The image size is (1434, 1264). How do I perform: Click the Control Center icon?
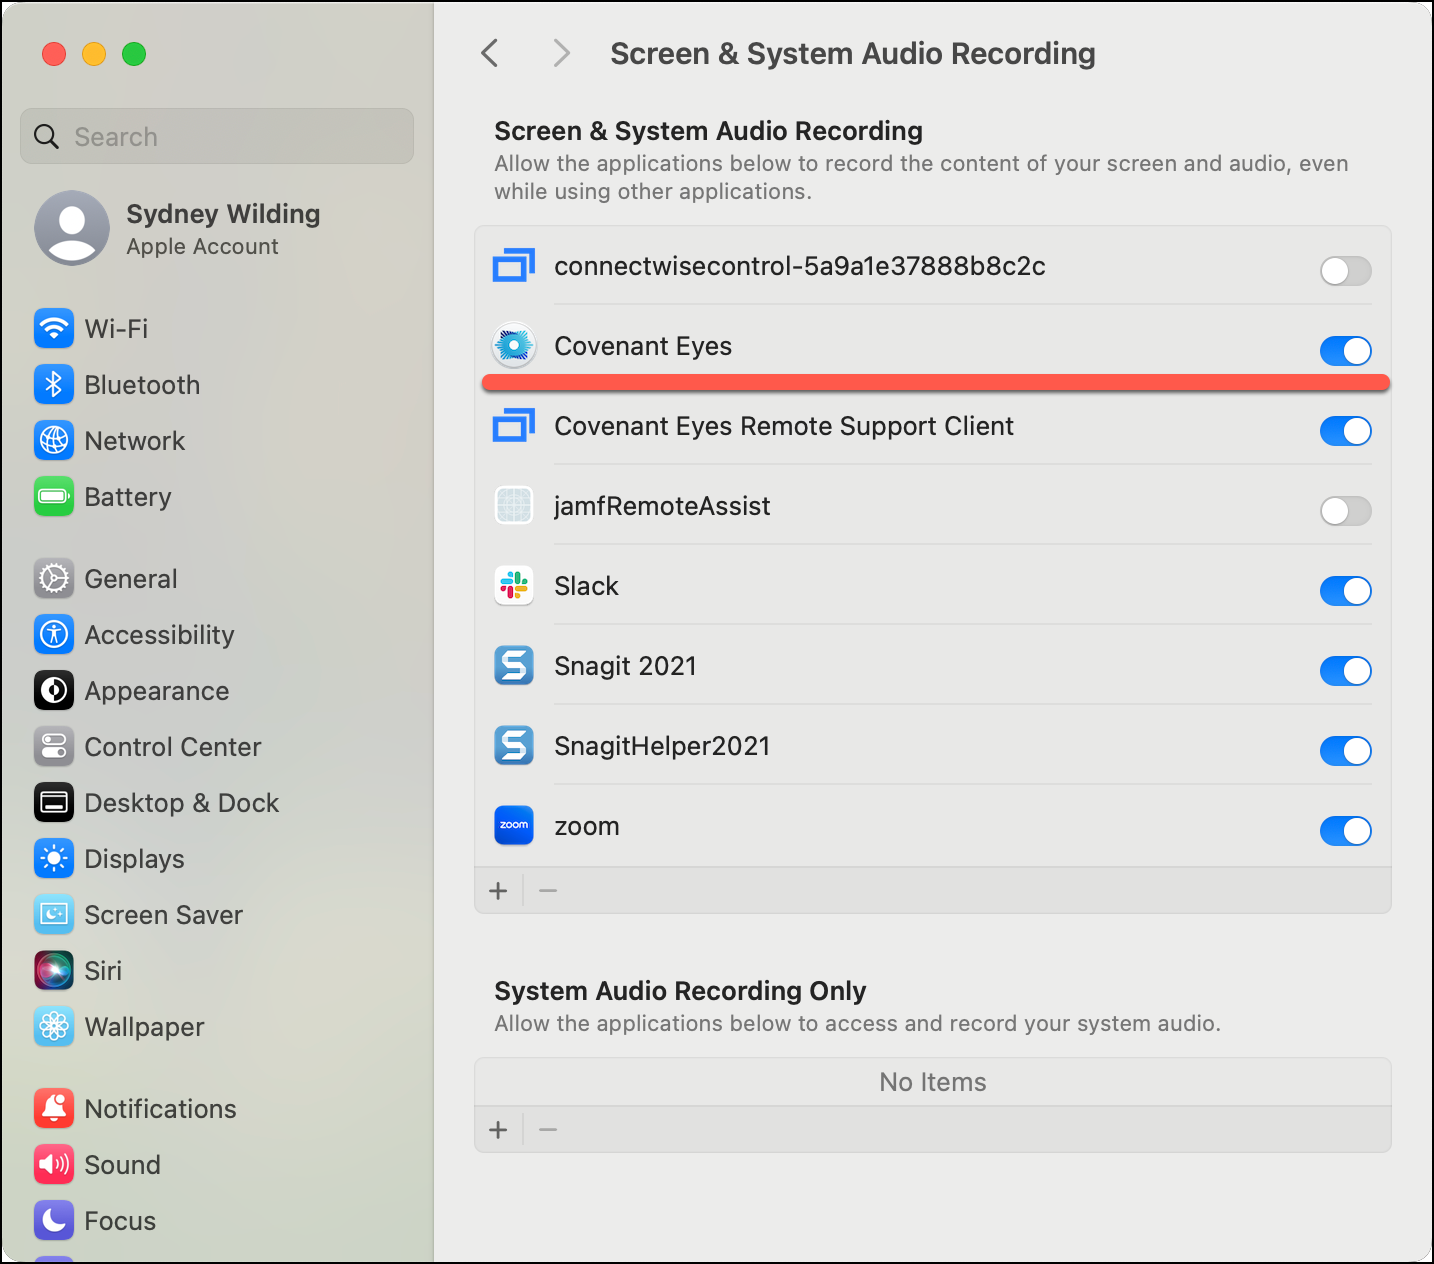[x=54, y=746]
